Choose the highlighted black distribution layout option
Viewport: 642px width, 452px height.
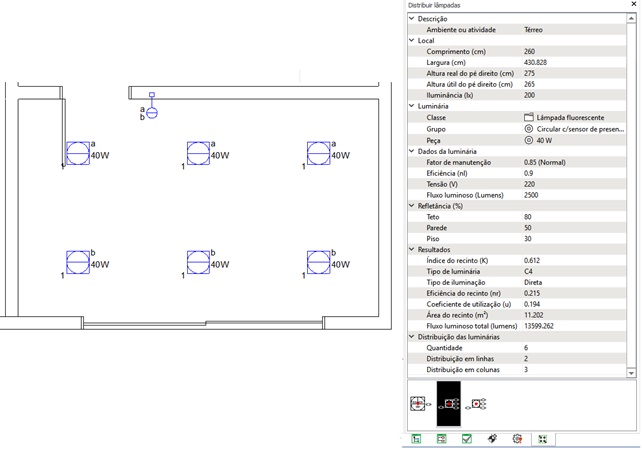coord(449,404)
